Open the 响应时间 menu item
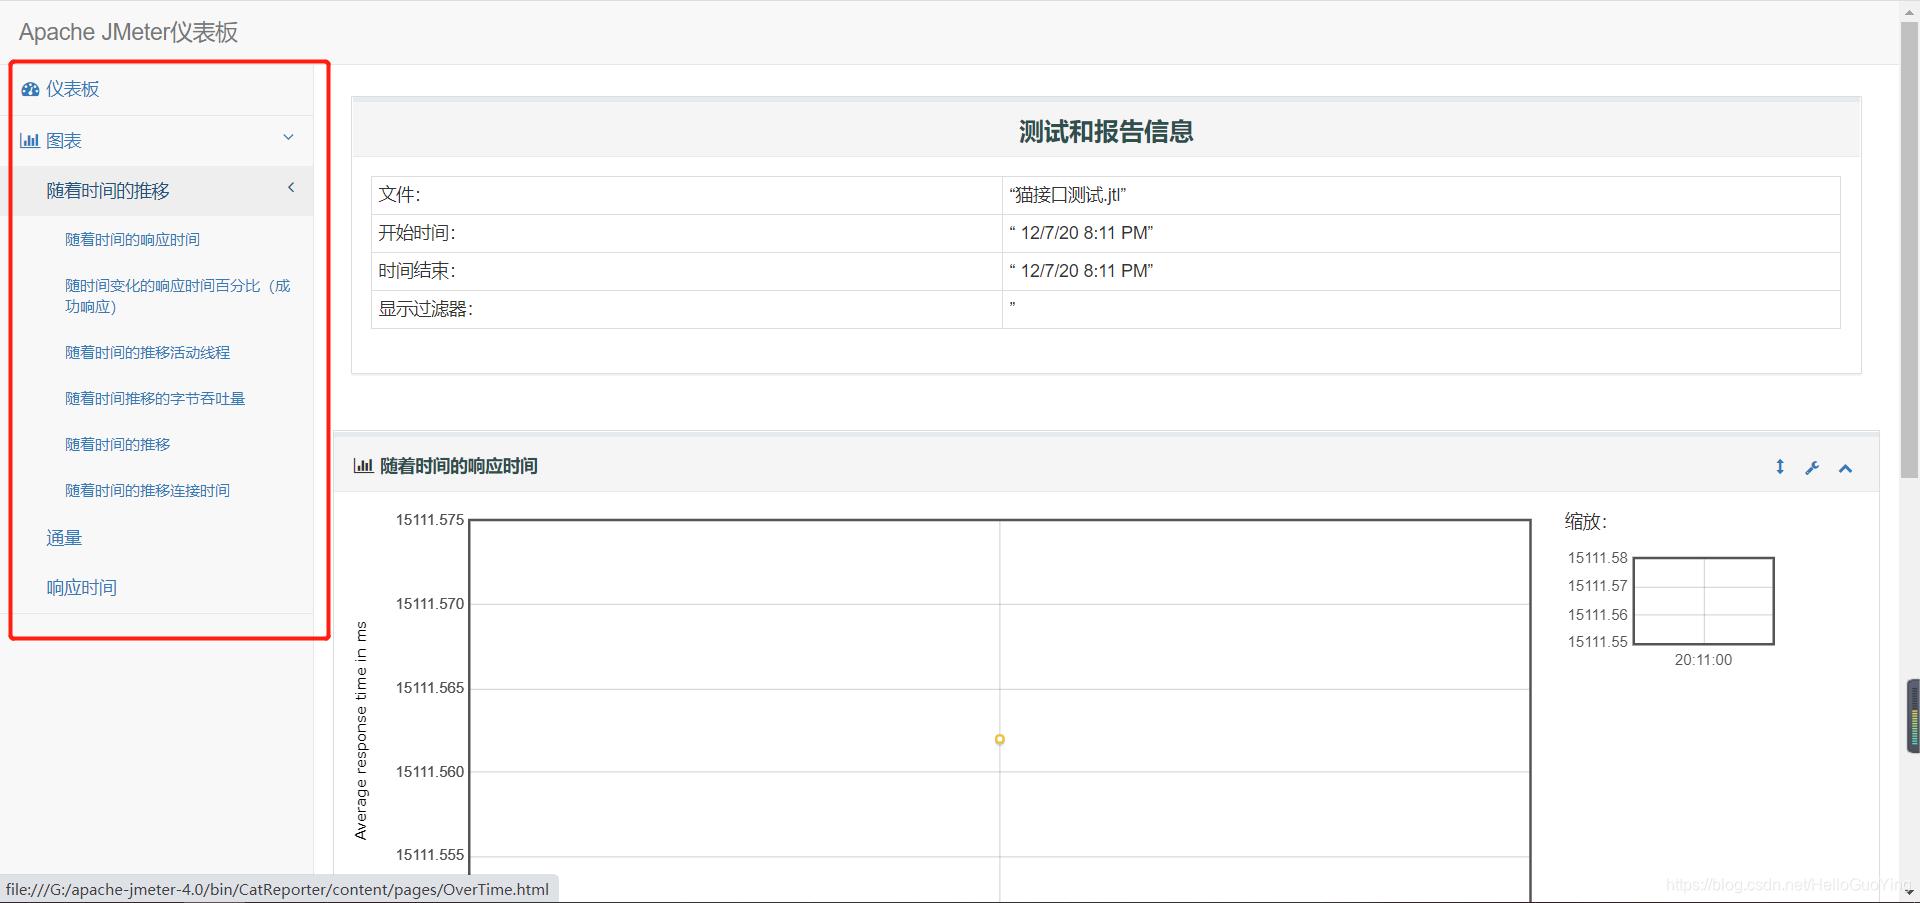The image size is (1920, 903). click(81, 588)
